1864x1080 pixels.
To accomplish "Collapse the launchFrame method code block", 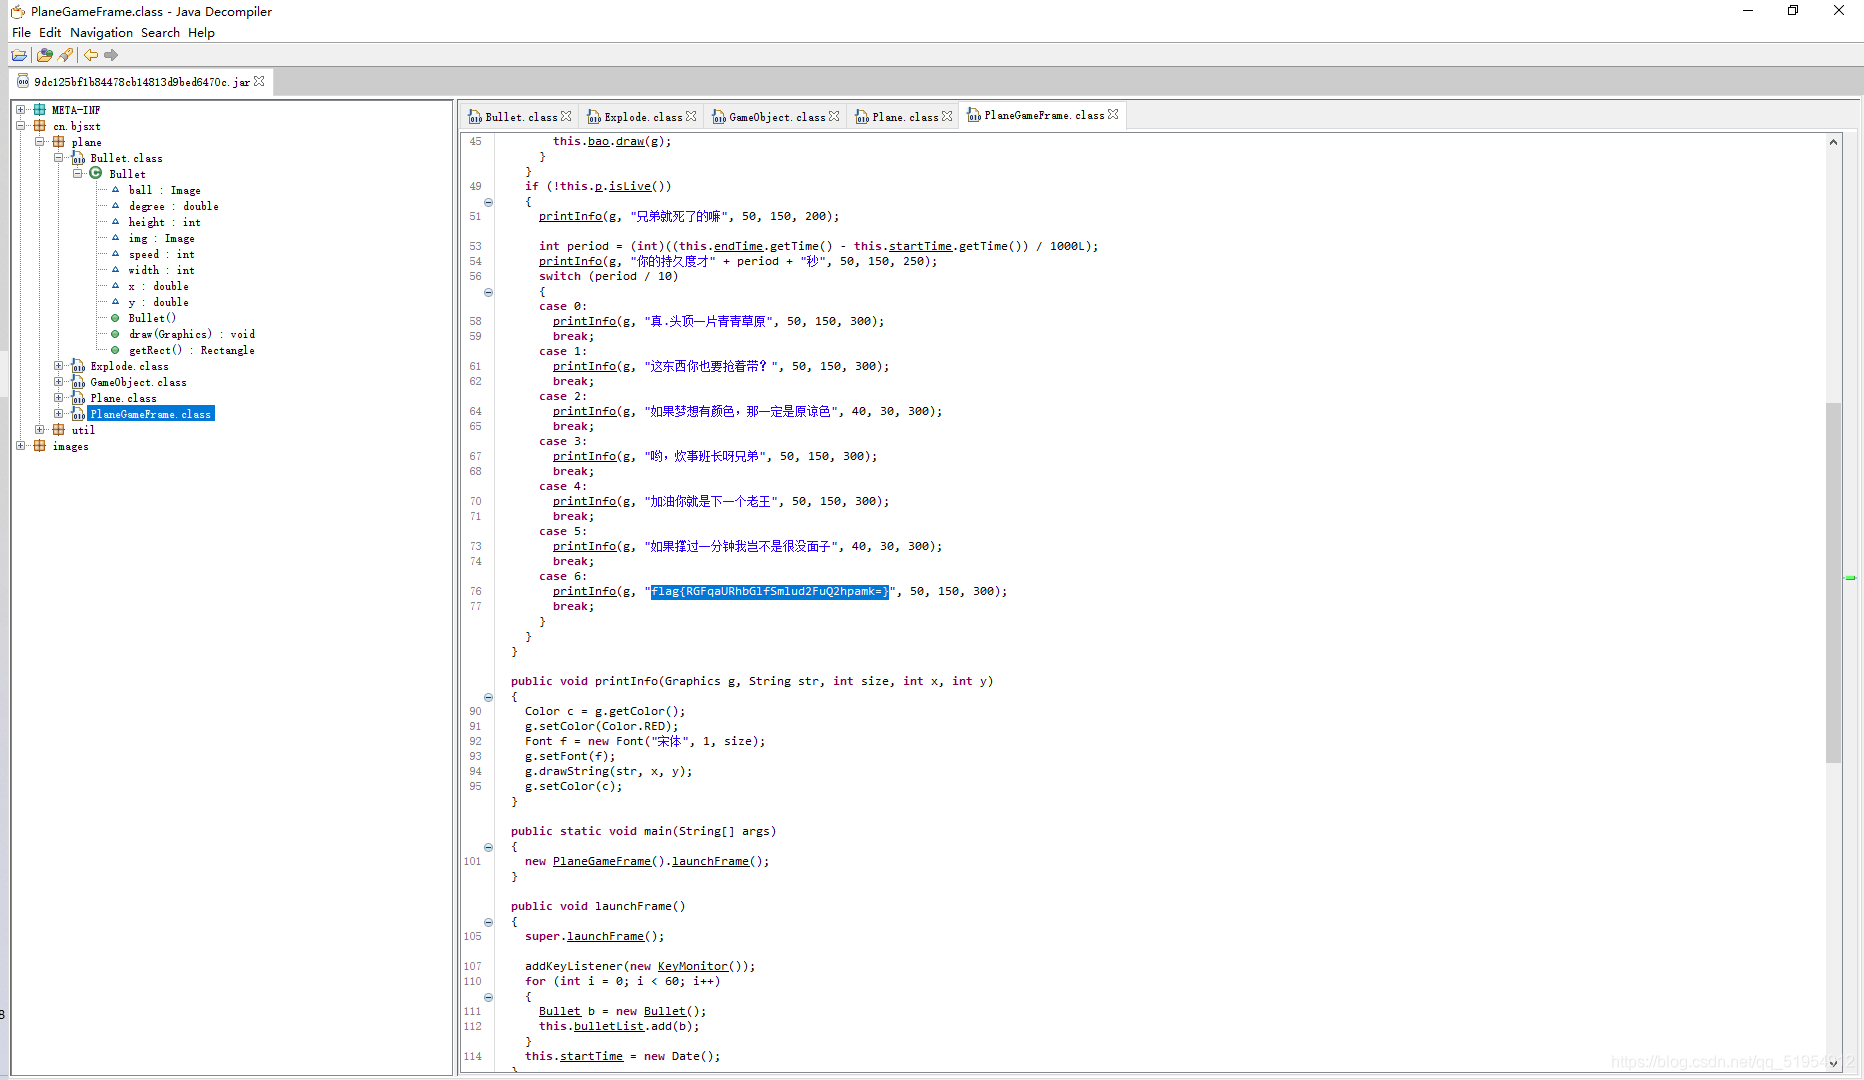I will click(x=488, y=922).
